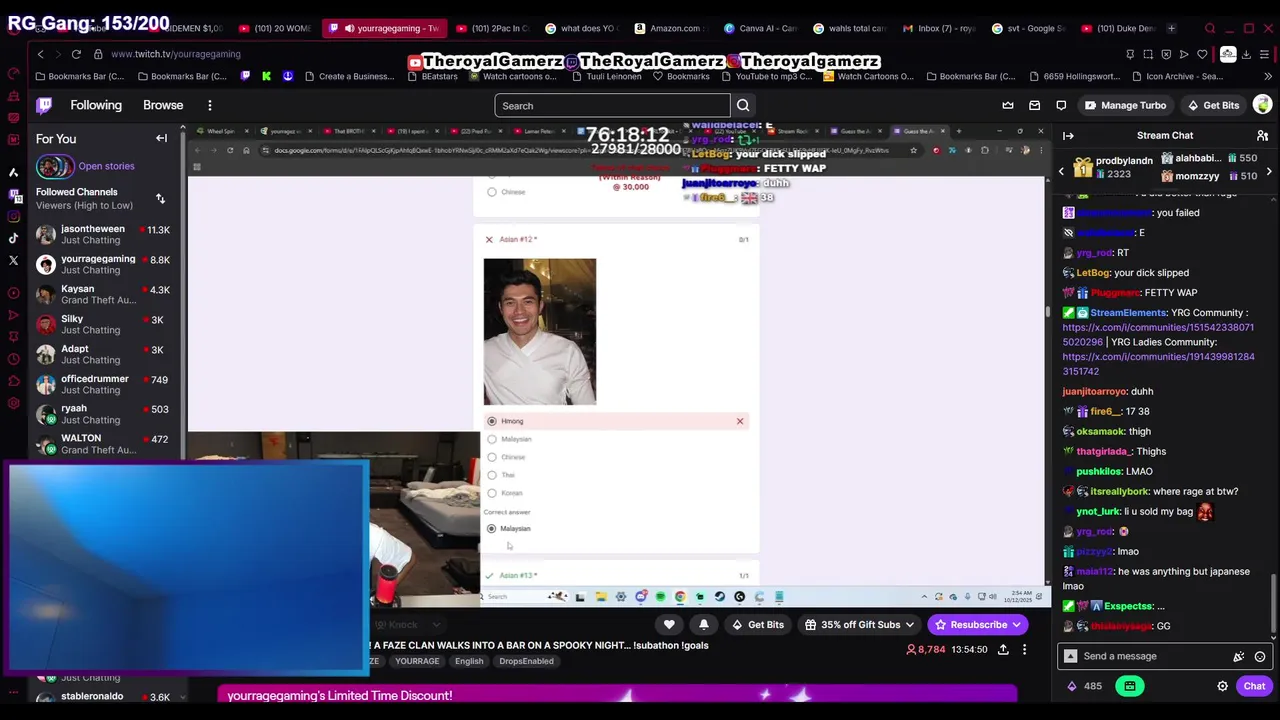Open the Create a Business bookmark

[350, 76]
